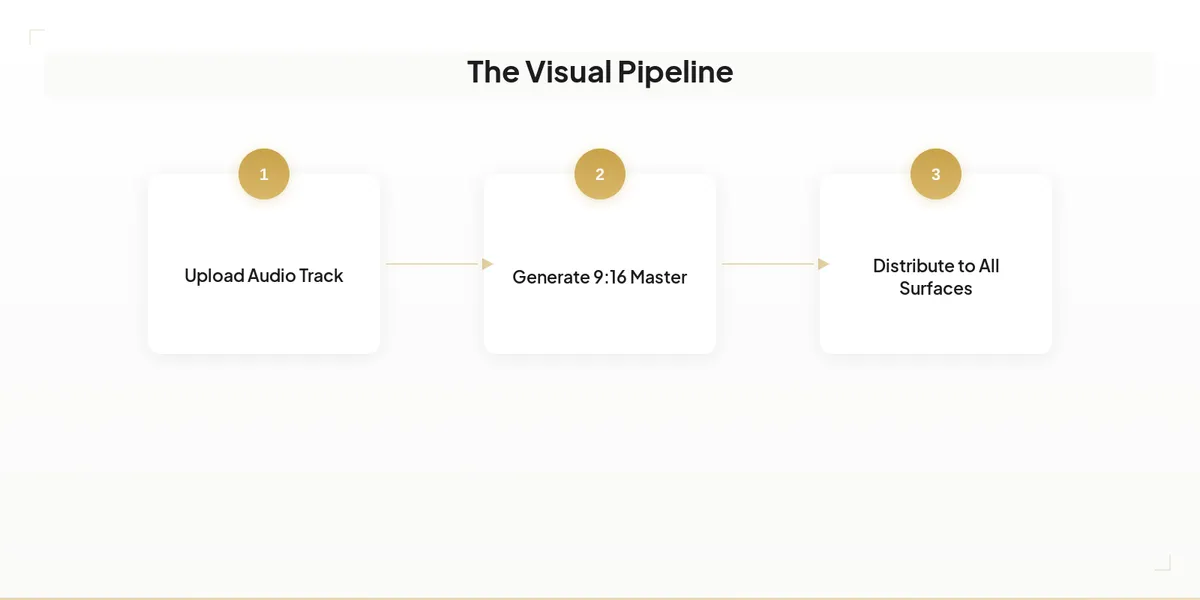Click the gold step 2 number badge
The width and height of the screenshot is (1200, 600).
[600, 174]
